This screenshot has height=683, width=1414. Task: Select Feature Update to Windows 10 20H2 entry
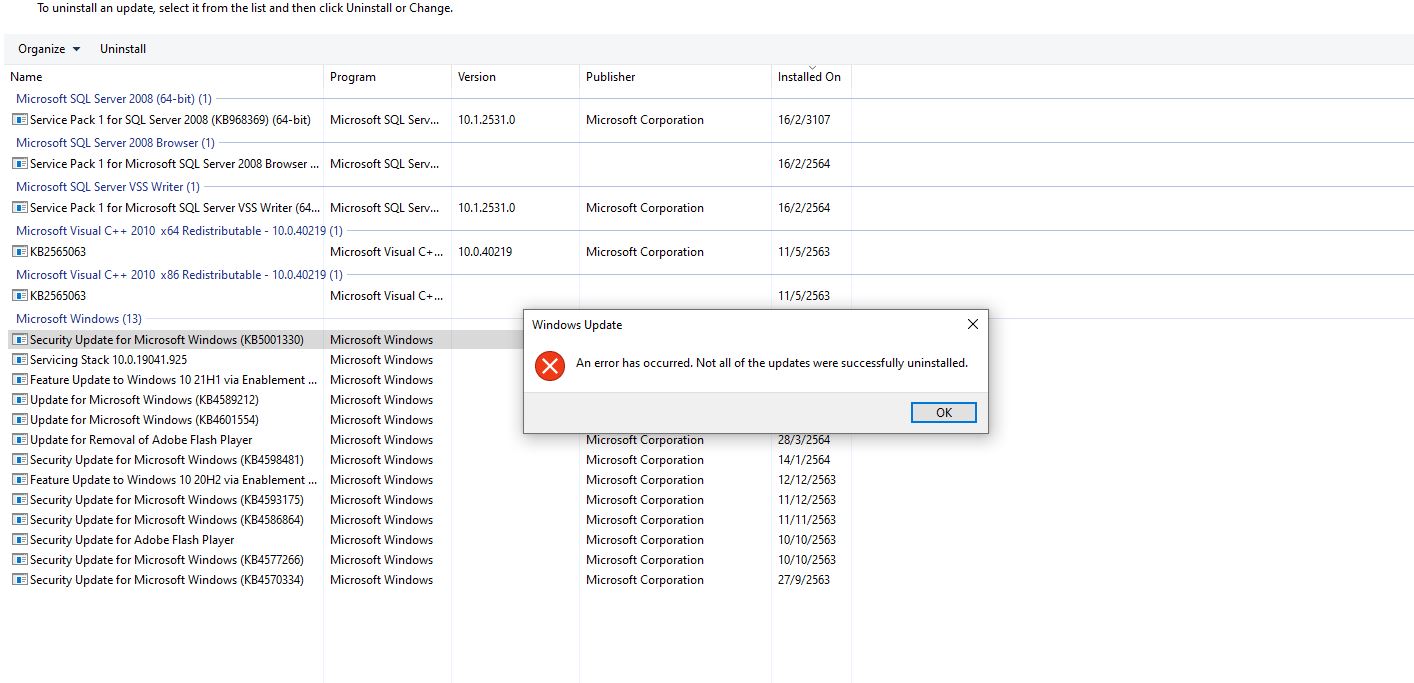coord(174,480)
